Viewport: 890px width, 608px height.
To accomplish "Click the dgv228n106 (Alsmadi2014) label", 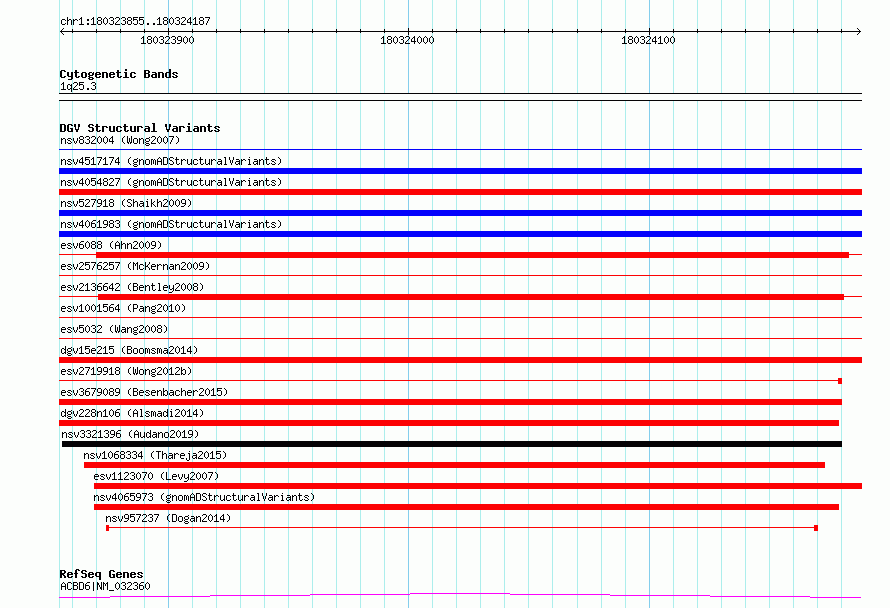I will click(x=132, y=413).
